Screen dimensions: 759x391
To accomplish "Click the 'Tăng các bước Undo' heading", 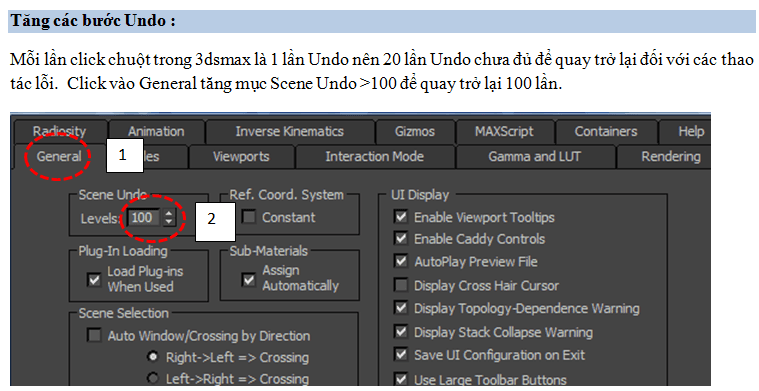I will click(x=93, y=21).
